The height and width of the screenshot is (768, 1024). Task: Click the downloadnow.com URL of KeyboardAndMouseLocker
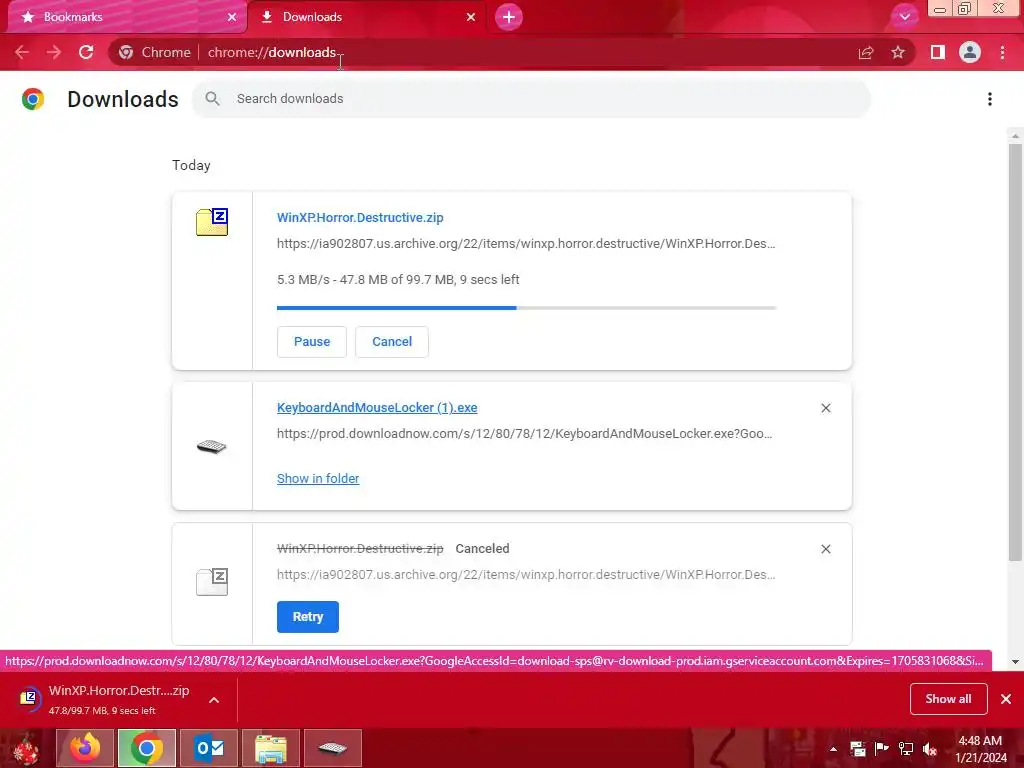(x=524, y=434)
